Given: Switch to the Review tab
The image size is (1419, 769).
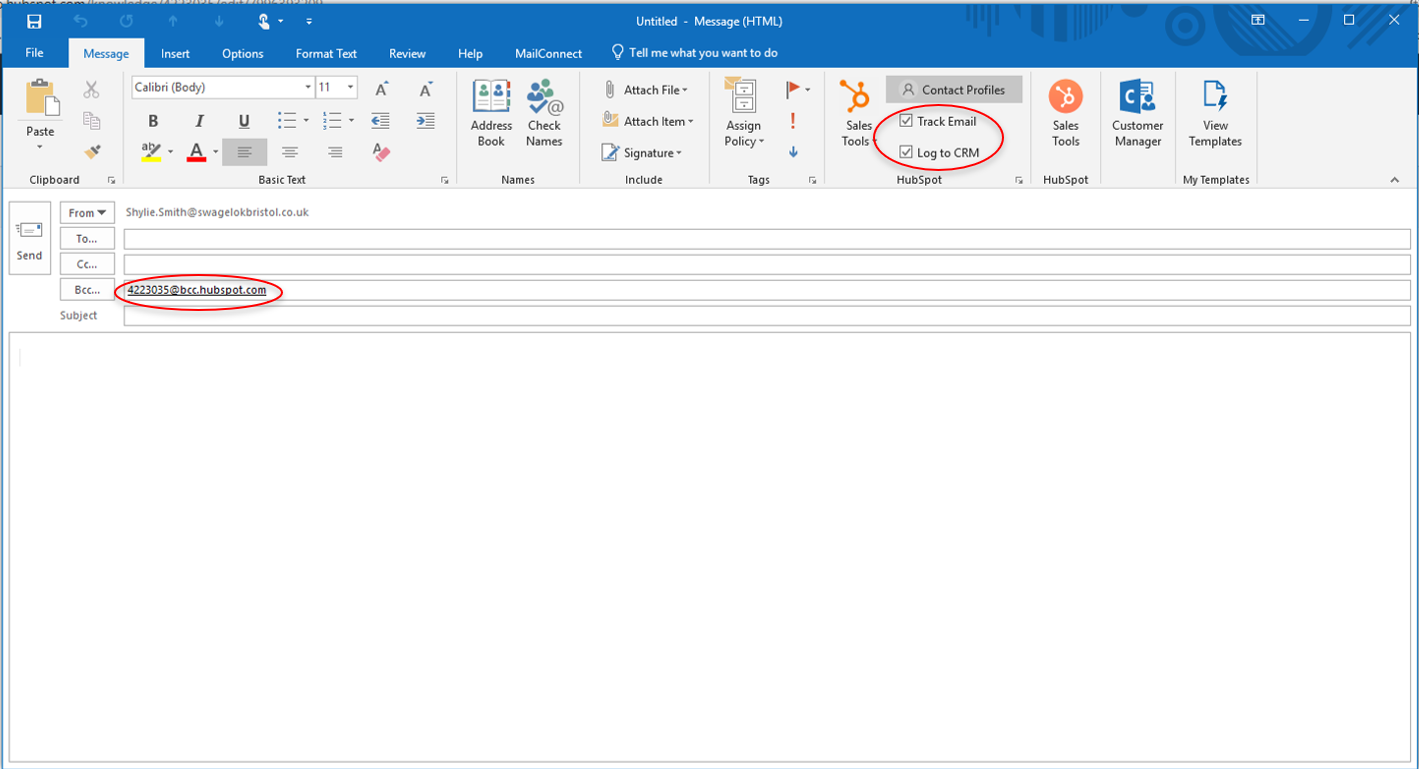Looking at the screenshot, I should pyautogui.click(x=407, y=54).
